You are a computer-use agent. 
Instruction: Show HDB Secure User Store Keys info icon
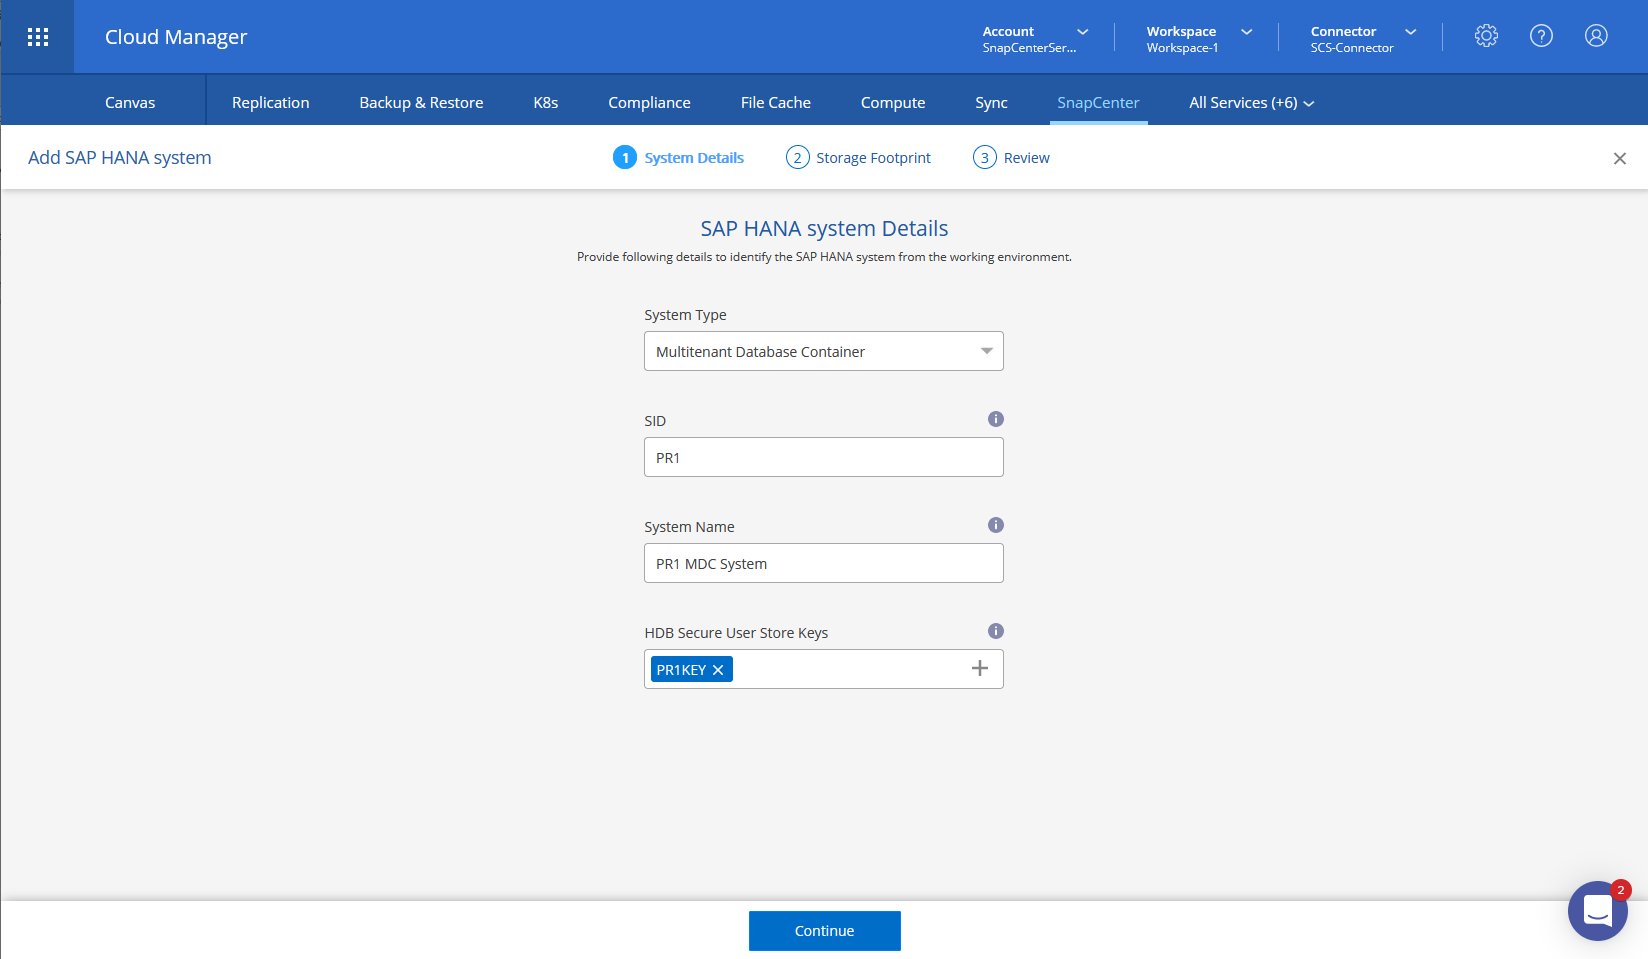coord(996,631)
